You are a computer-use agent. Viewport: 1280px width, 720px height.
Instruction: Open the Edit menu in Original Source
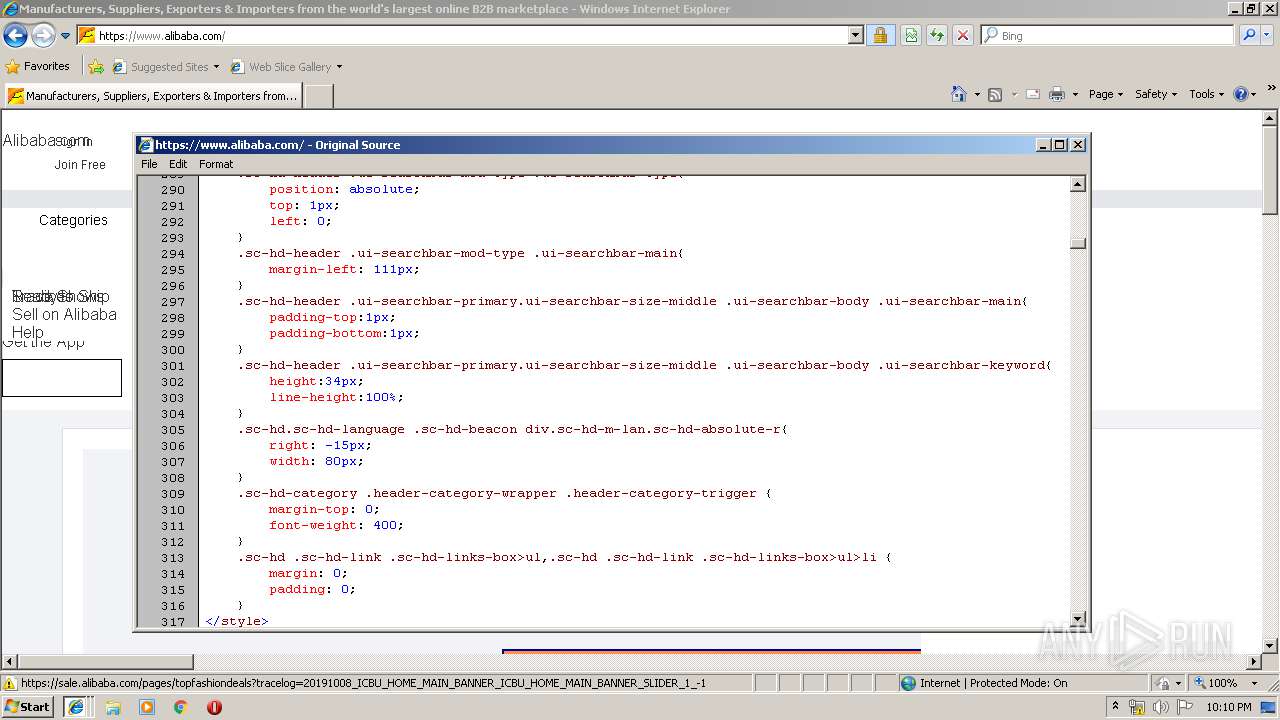coord(178,164)
